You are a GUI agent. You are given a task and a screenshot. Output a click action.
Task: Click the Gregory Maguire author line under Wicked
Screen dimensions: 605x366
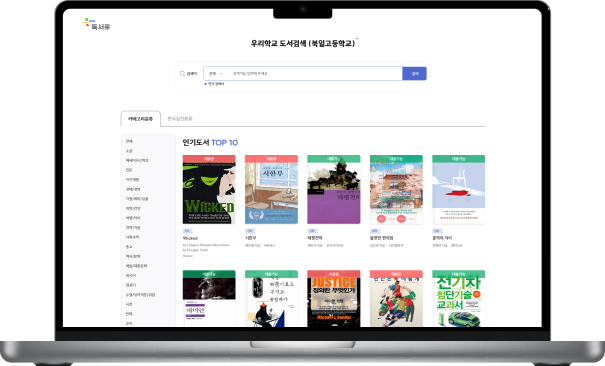206,247
